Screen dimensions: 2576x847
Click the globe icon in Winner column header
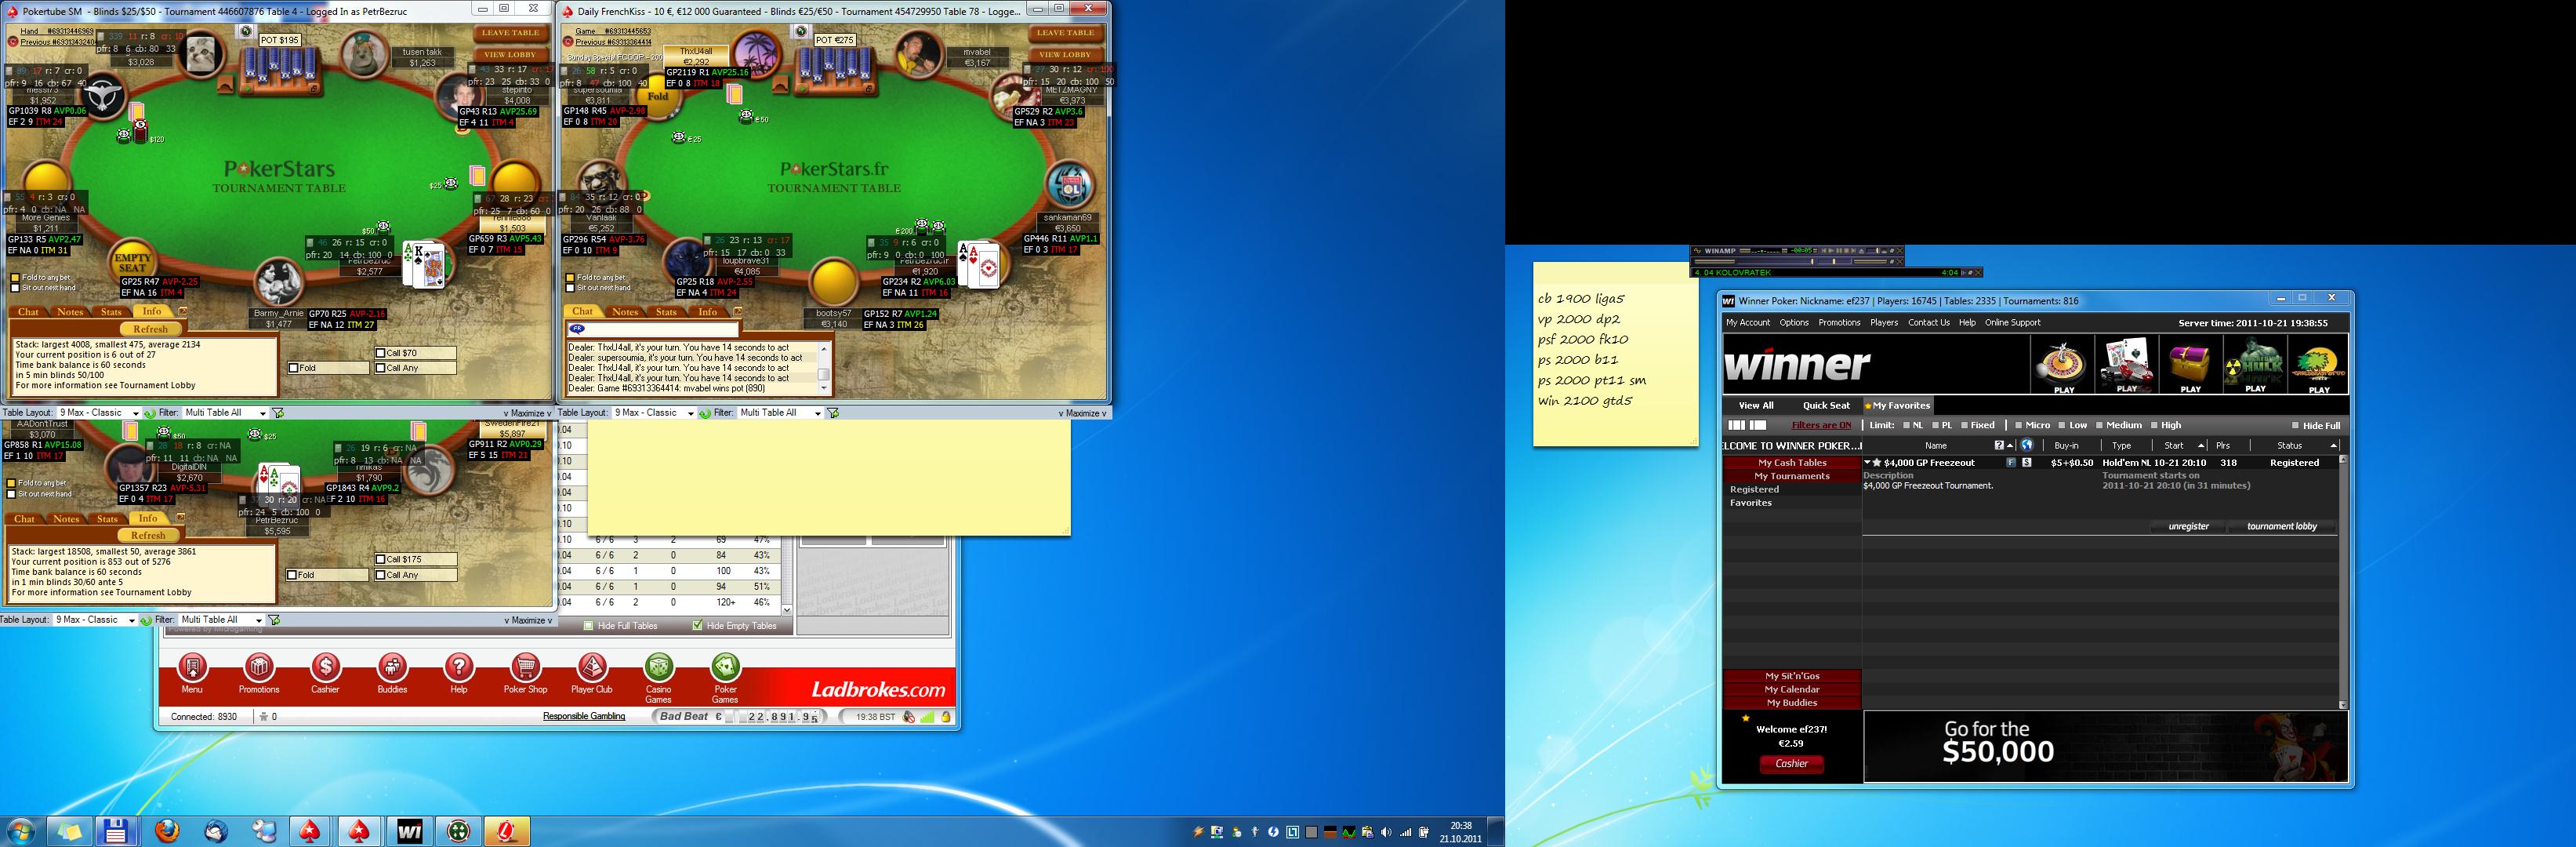[2027, 445]
